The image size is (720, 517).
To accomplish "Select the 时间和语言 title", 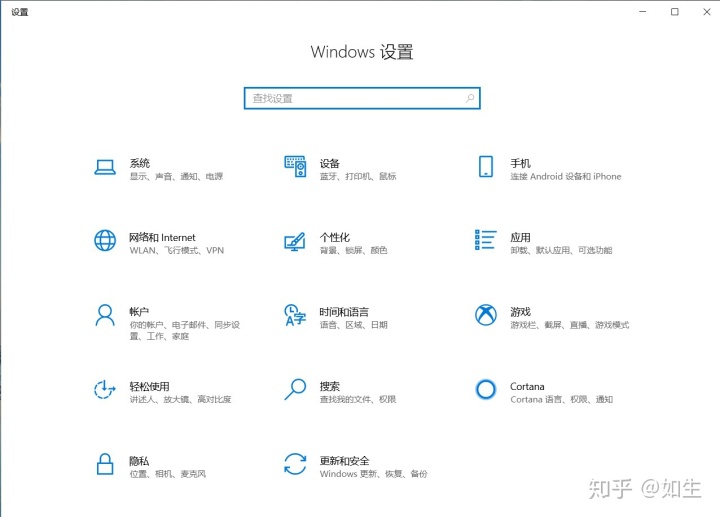I will 344,312.
